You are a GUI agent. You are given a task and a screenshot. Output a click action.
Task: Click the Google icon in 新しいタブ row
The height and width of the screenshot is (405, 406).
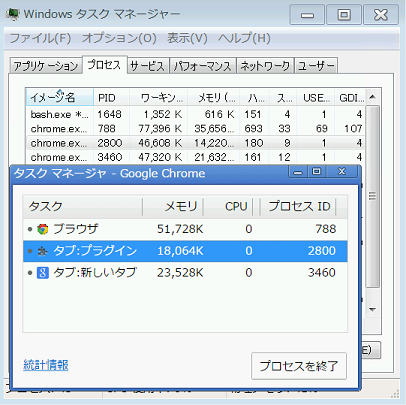[43, 273]
